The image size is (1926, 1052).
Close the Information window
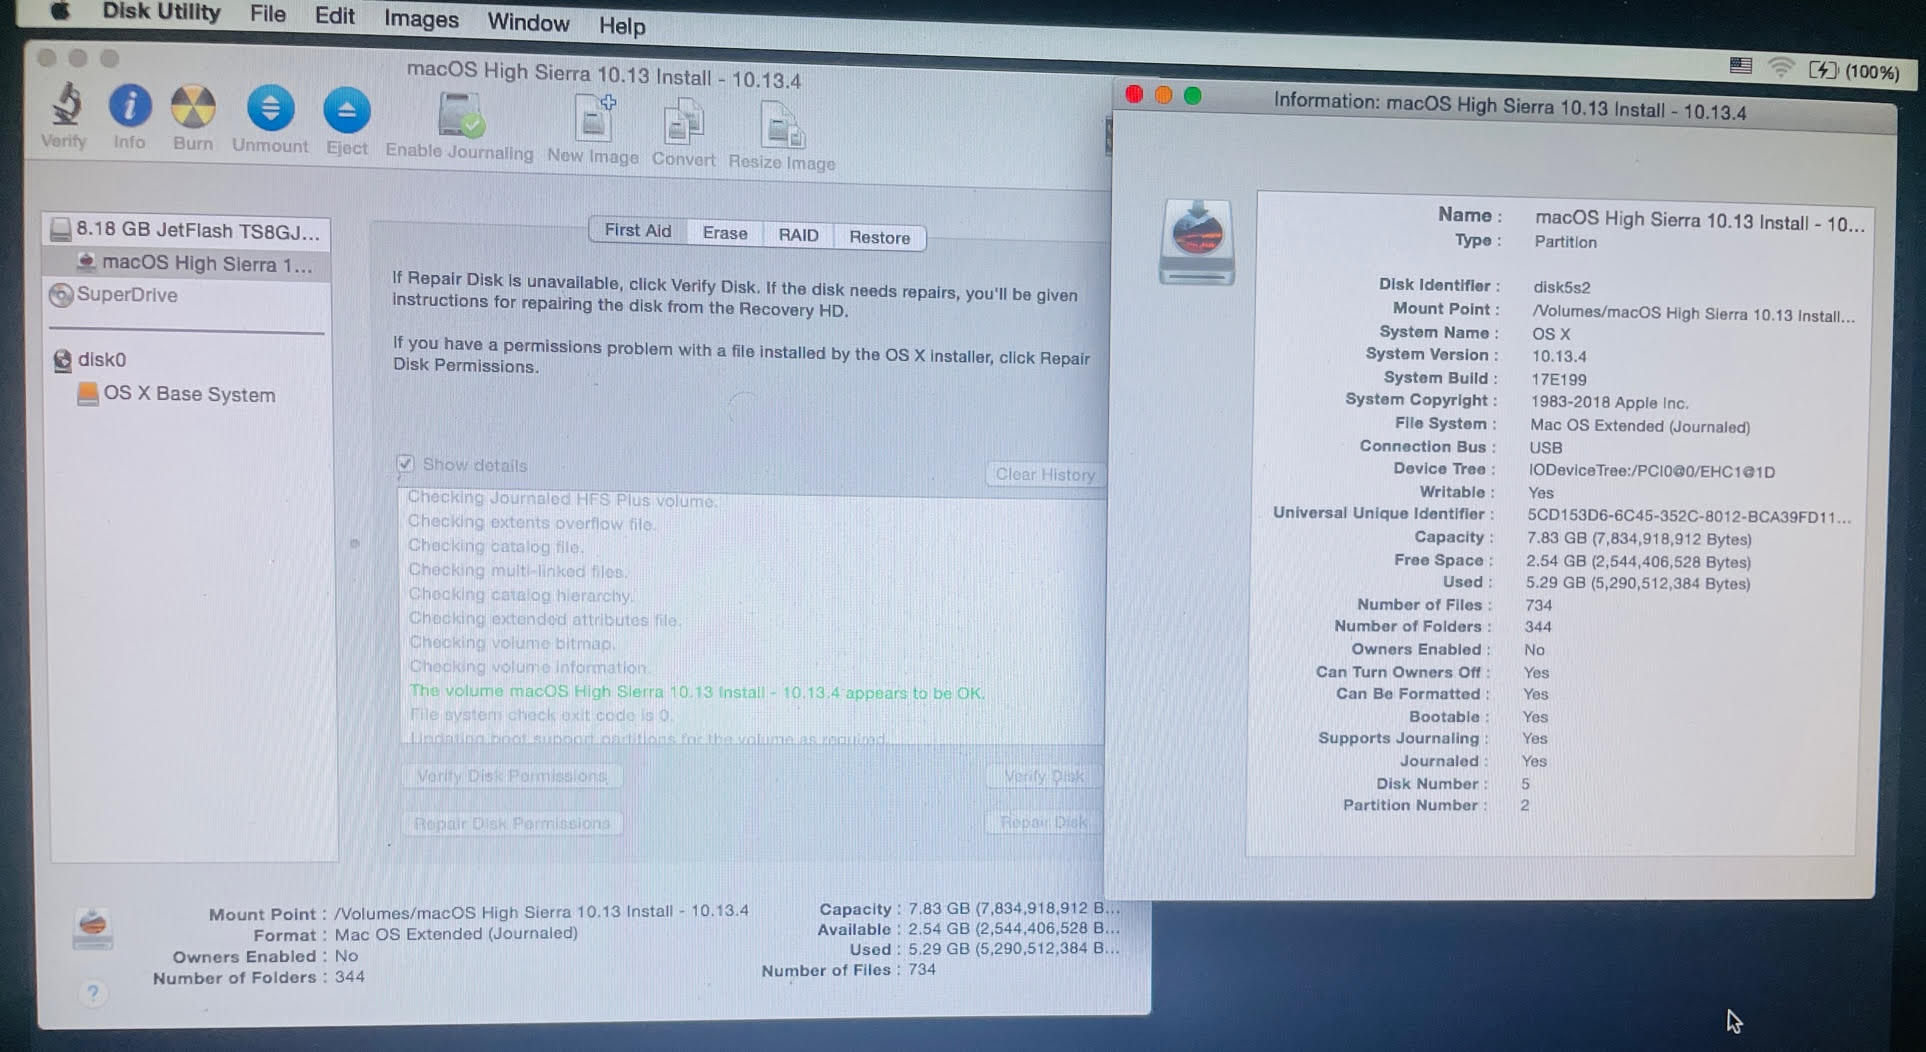tap(1134, 94)
